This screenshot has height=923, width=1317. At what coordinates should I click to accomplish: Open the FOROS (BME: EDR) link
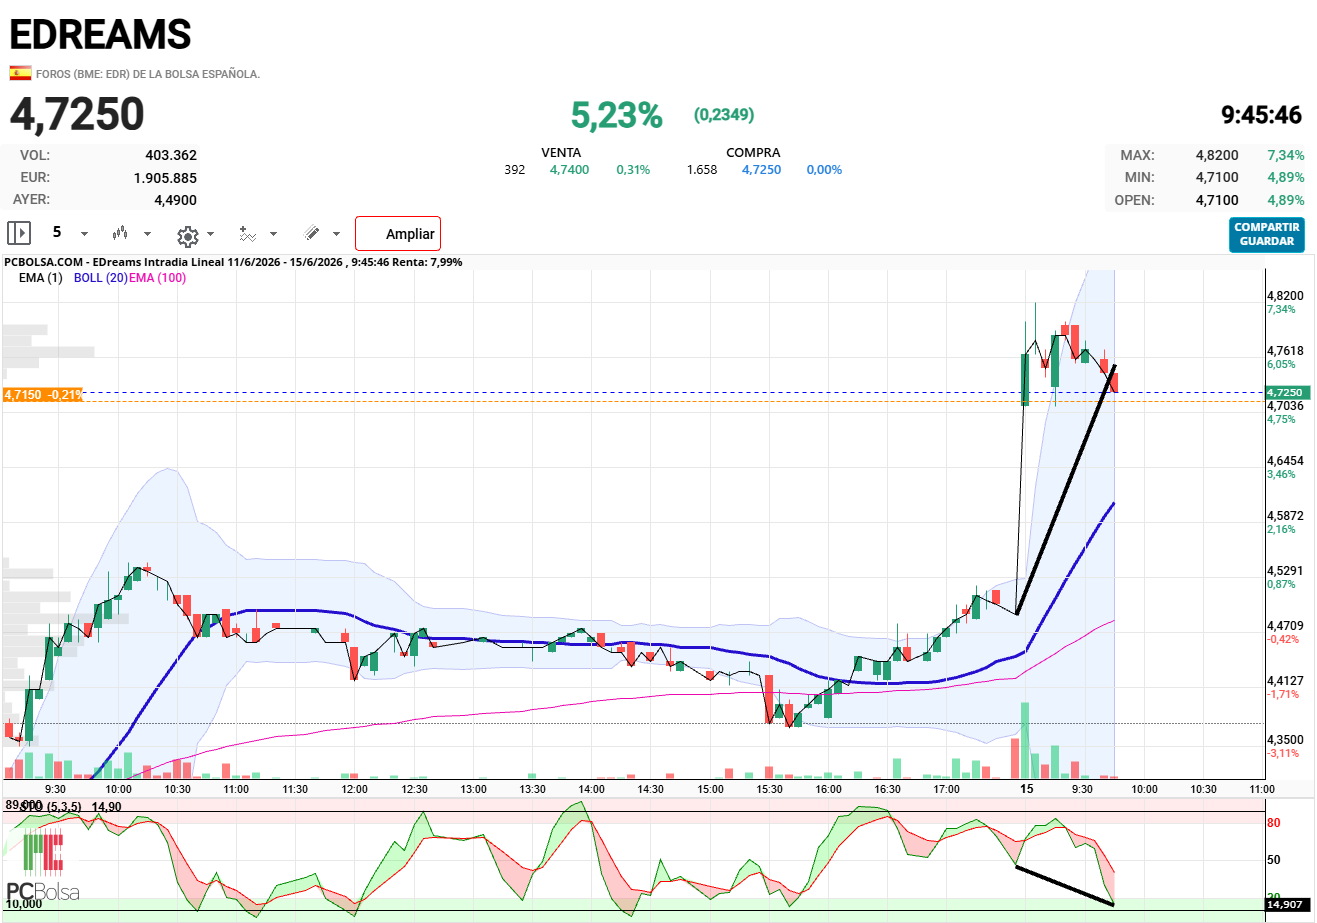tap(148, 74)
